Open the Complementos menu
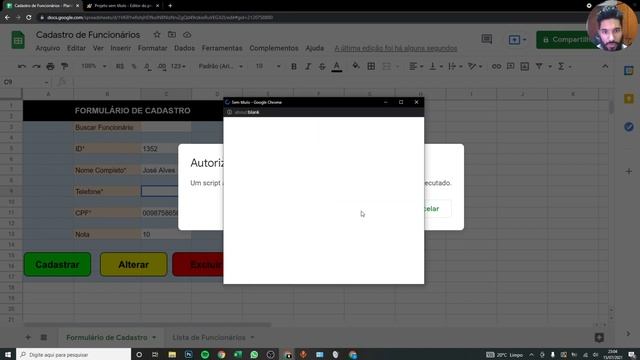 click(274, 48)
